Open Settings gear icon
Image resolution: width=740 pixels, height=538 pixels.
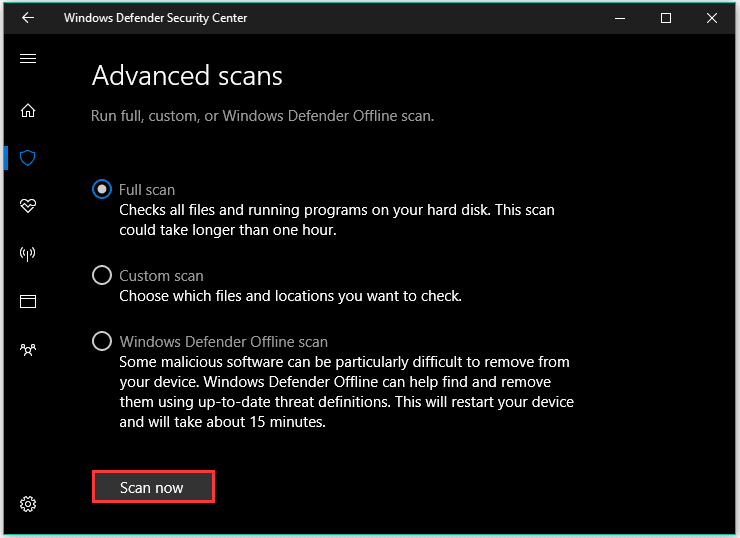click(28, 504)
